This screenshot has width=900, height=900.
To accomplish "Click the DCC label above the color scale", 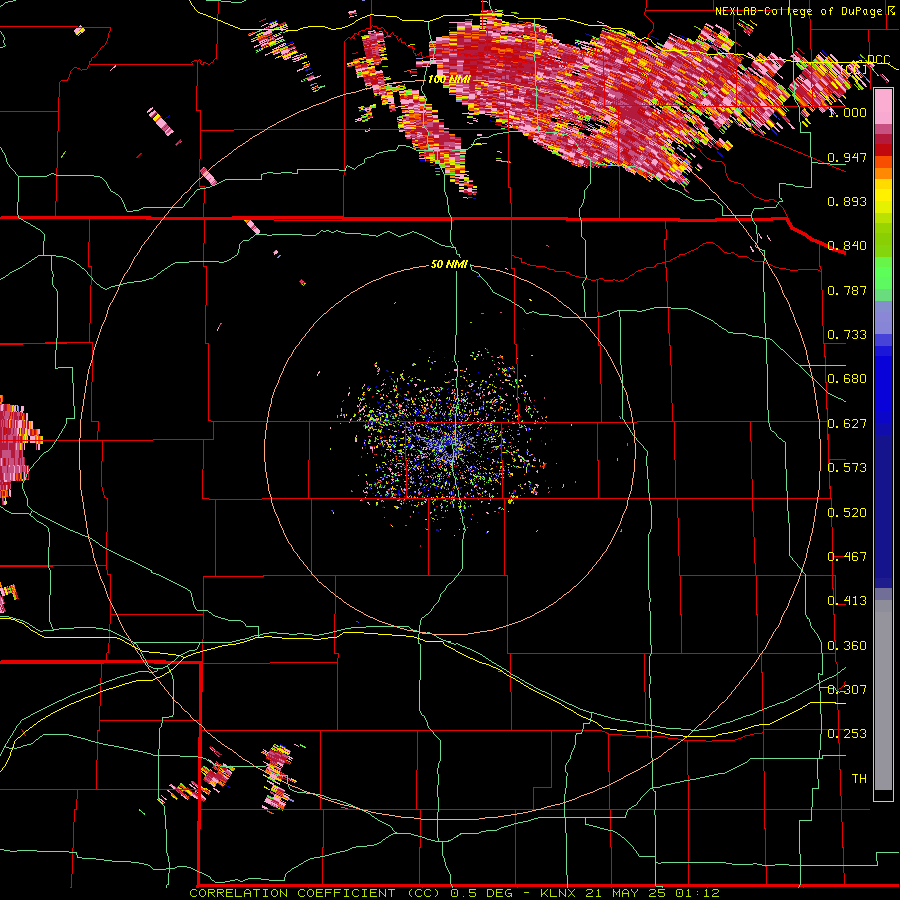I will click(878, 59).
